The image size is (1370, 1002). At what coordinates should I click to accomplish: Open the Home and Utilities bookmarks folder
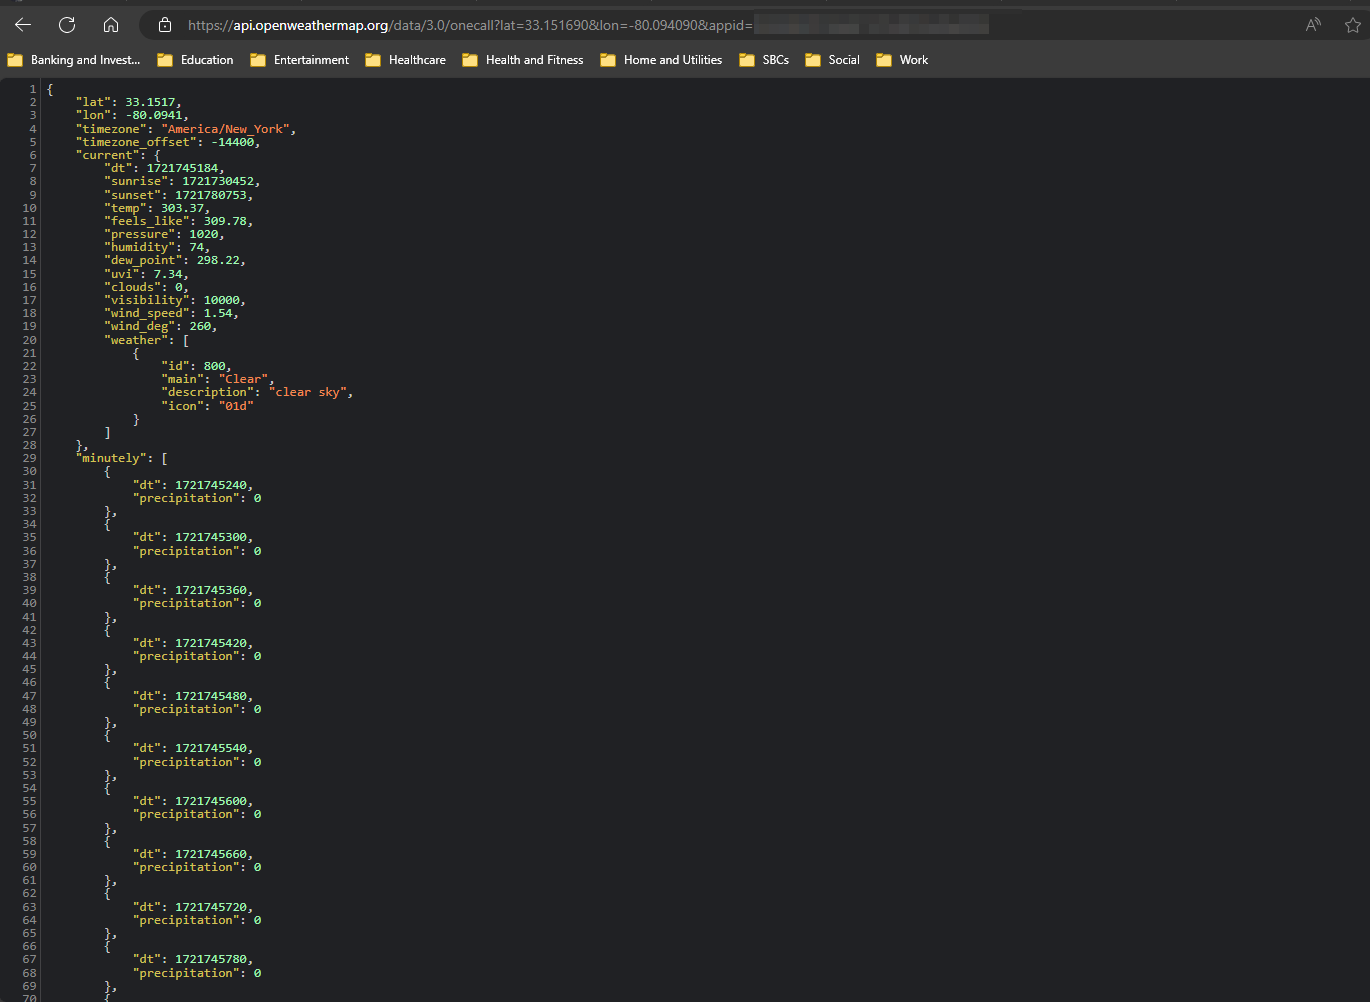click(661, 60)
